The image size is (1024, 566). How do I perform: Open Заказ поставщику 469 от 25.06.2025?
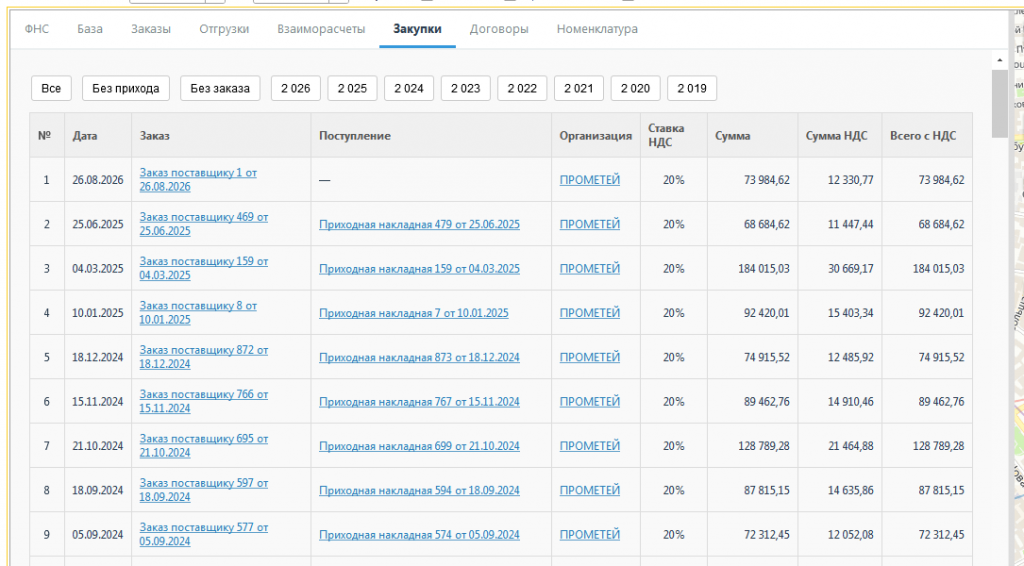click(204, 224)
